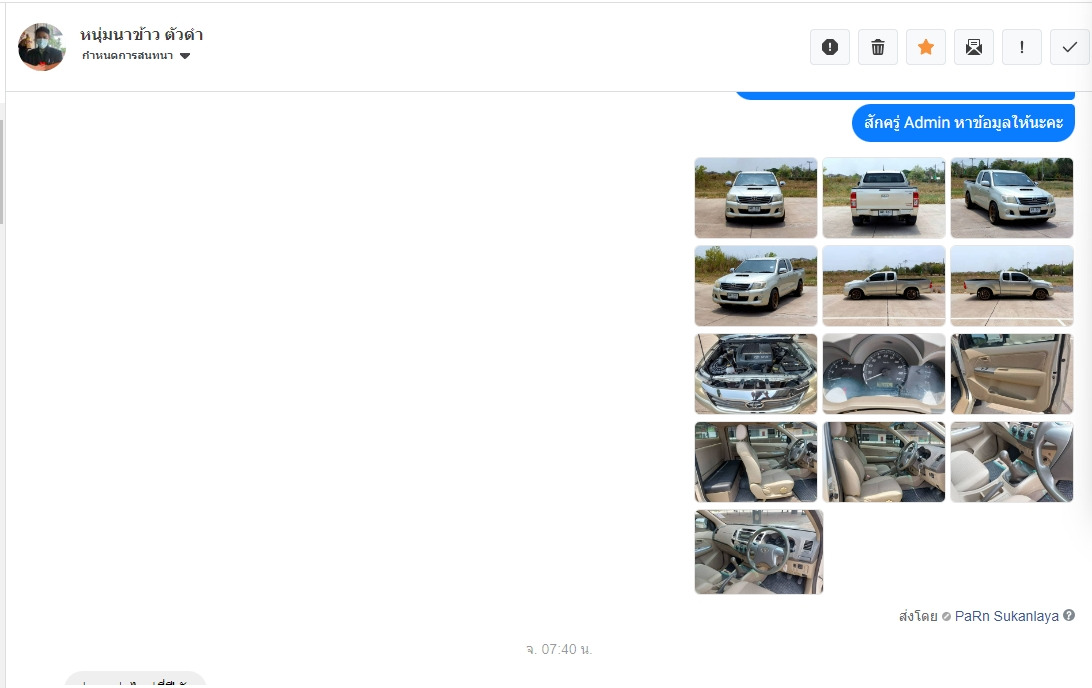Open driver seat photo showing the rear bench

click(x=756, y=462)
